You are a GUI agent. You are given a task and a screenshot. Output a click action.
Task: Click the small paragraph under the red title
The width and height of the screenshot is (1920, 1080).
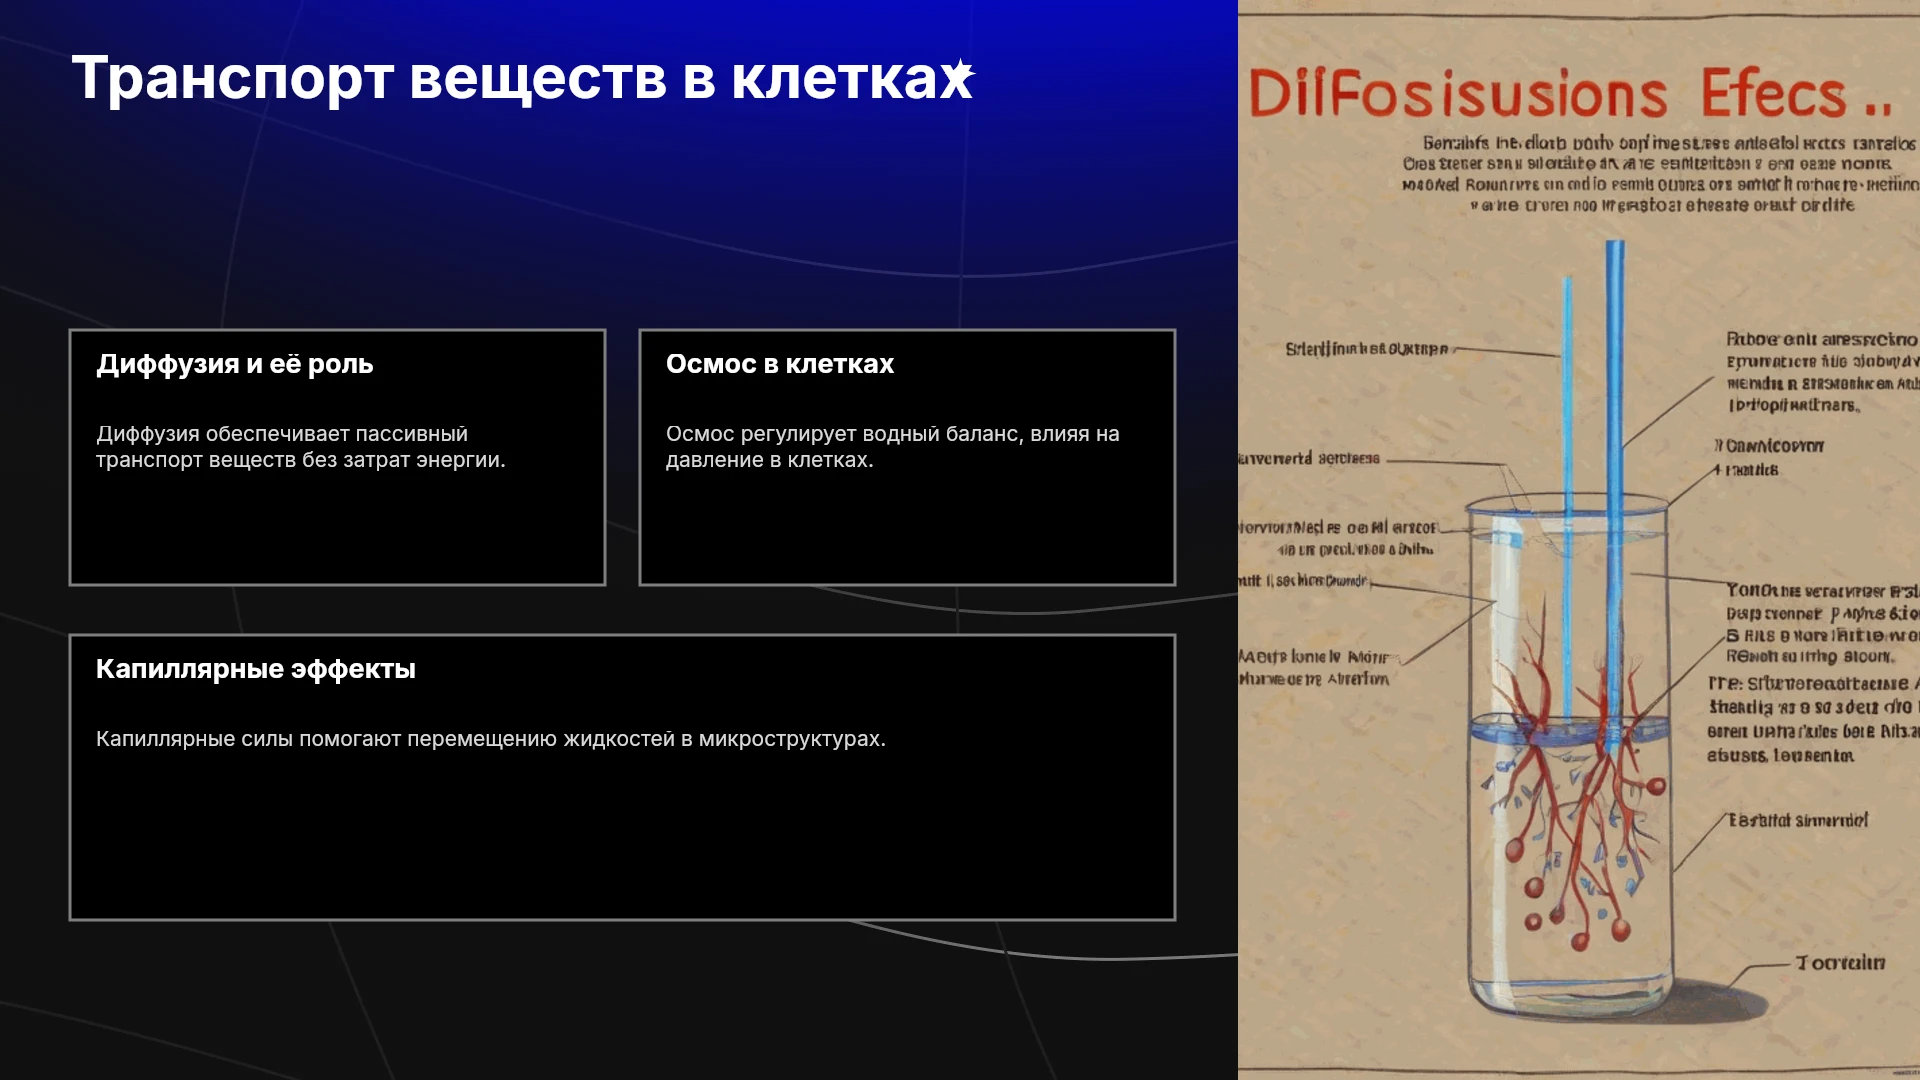[1660, 174]
